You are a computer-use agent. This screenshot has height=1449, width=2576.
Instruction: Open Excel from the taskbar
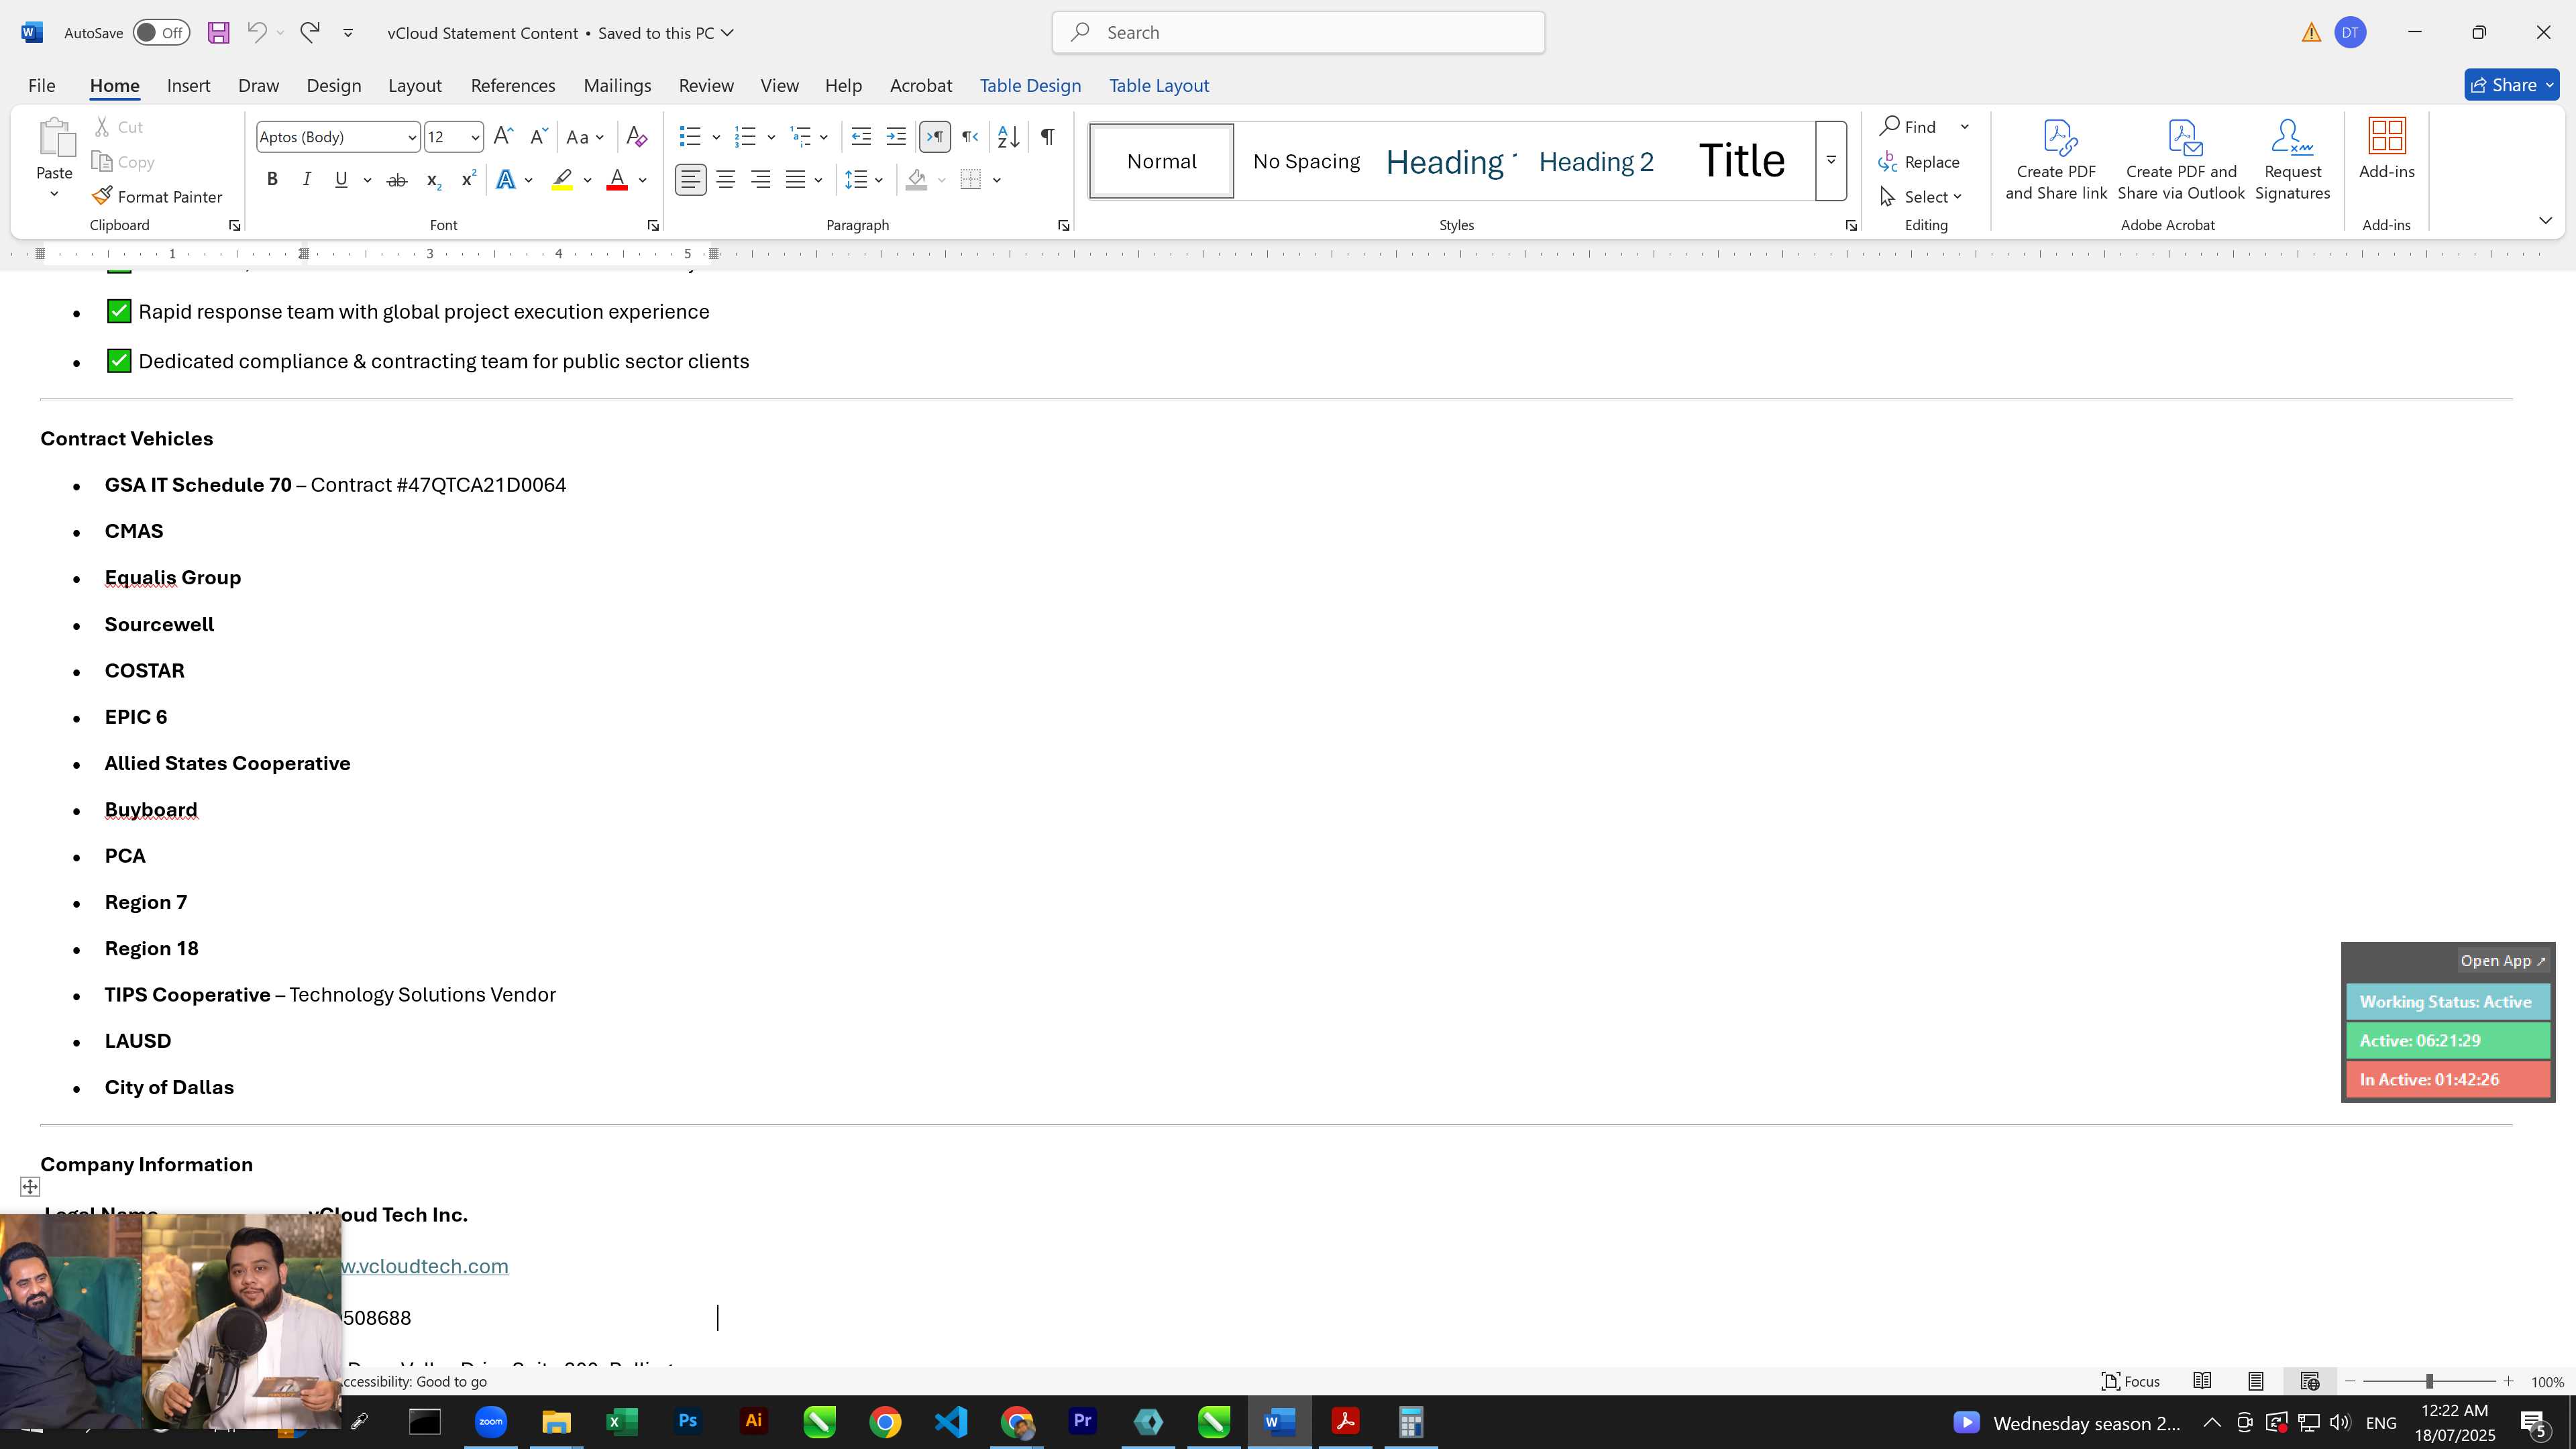[621, 1422]
